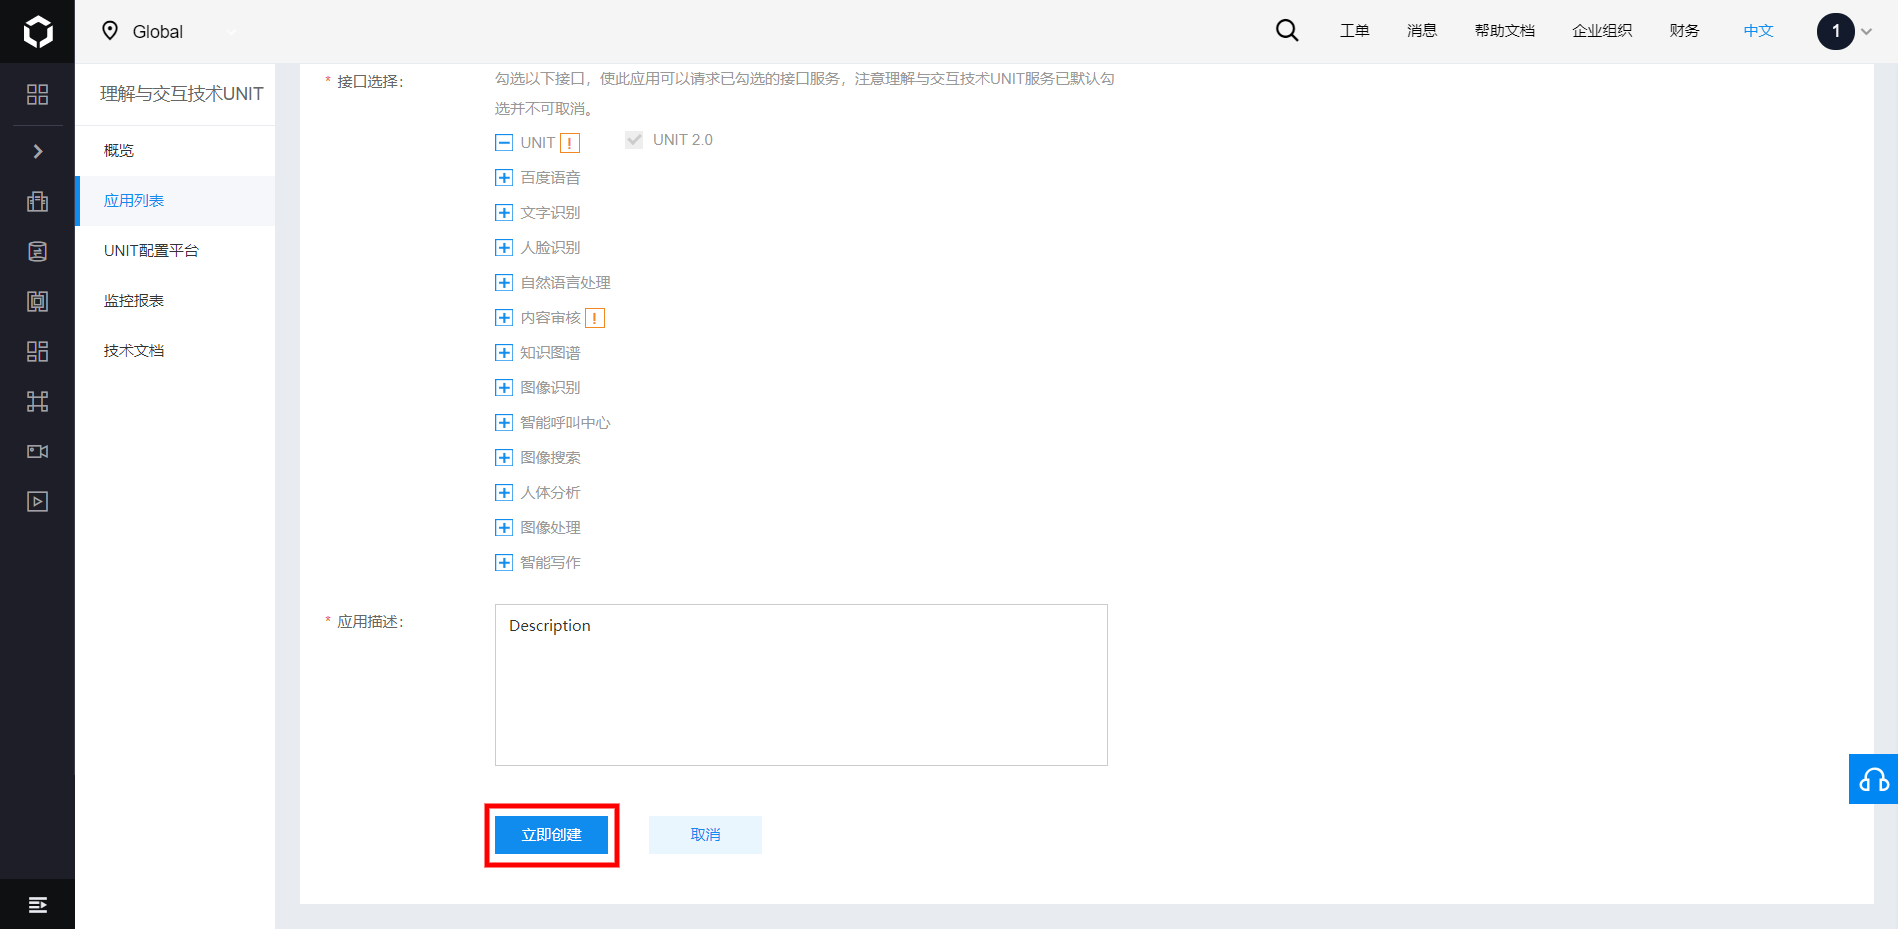Click the nested-squares icon in the sidebar

(x=37, y=301)
